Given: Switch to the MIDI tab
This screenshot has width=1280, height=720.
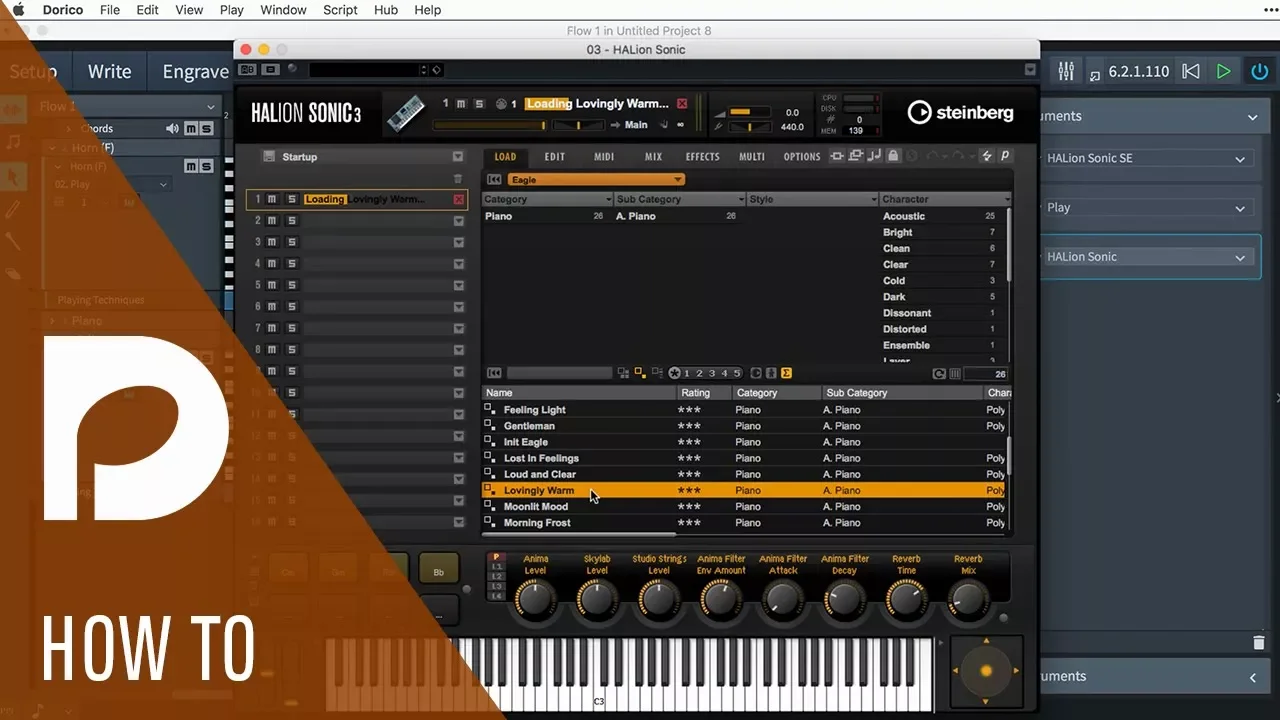Looking at the screenshot, I should (604, 157).
